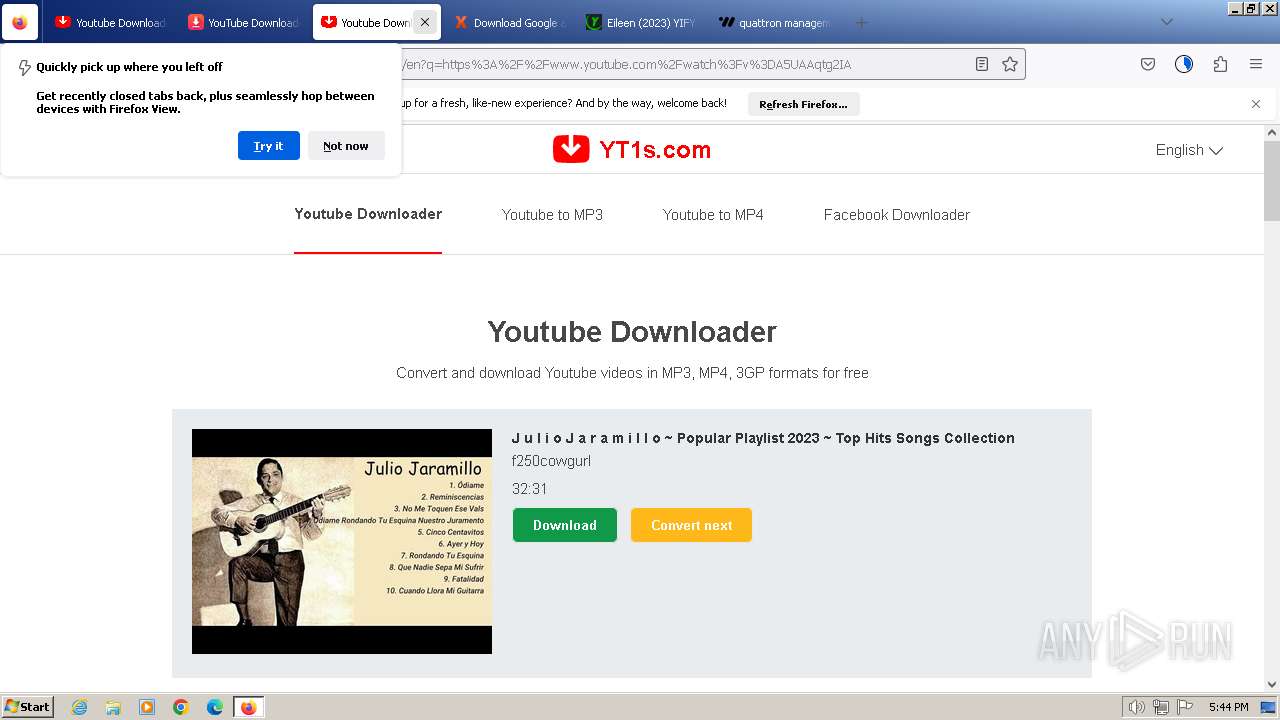The image size is (1280, 720).
Task: Open a new tab with the plus button
Action: [x=861, y=22]
